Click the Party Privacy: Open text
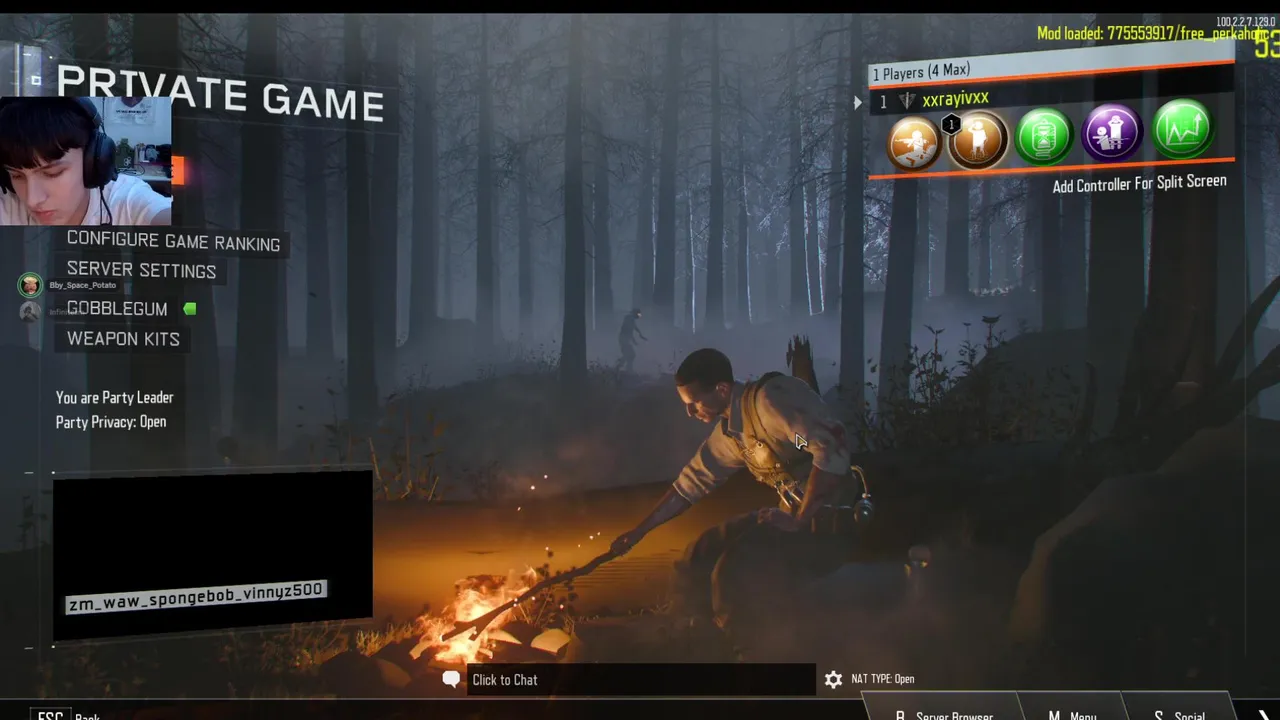 (x=111, y=422)
